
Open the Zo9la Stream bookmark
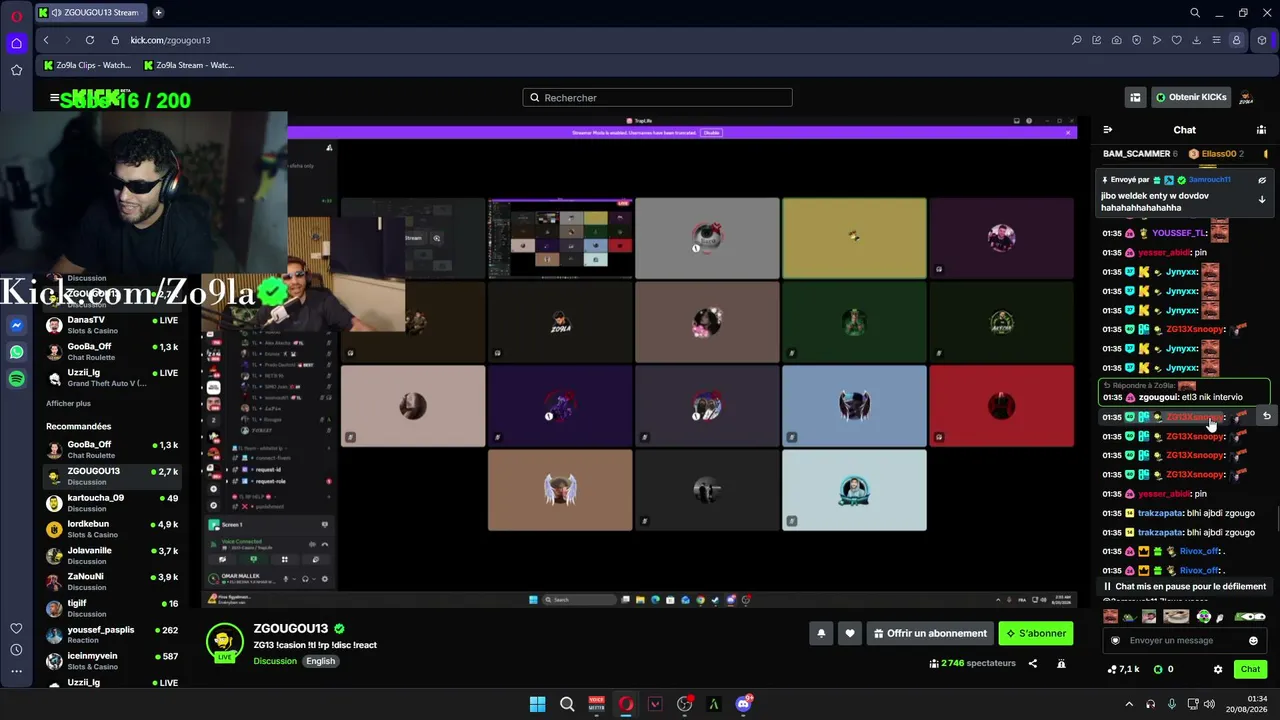point(189,65)
